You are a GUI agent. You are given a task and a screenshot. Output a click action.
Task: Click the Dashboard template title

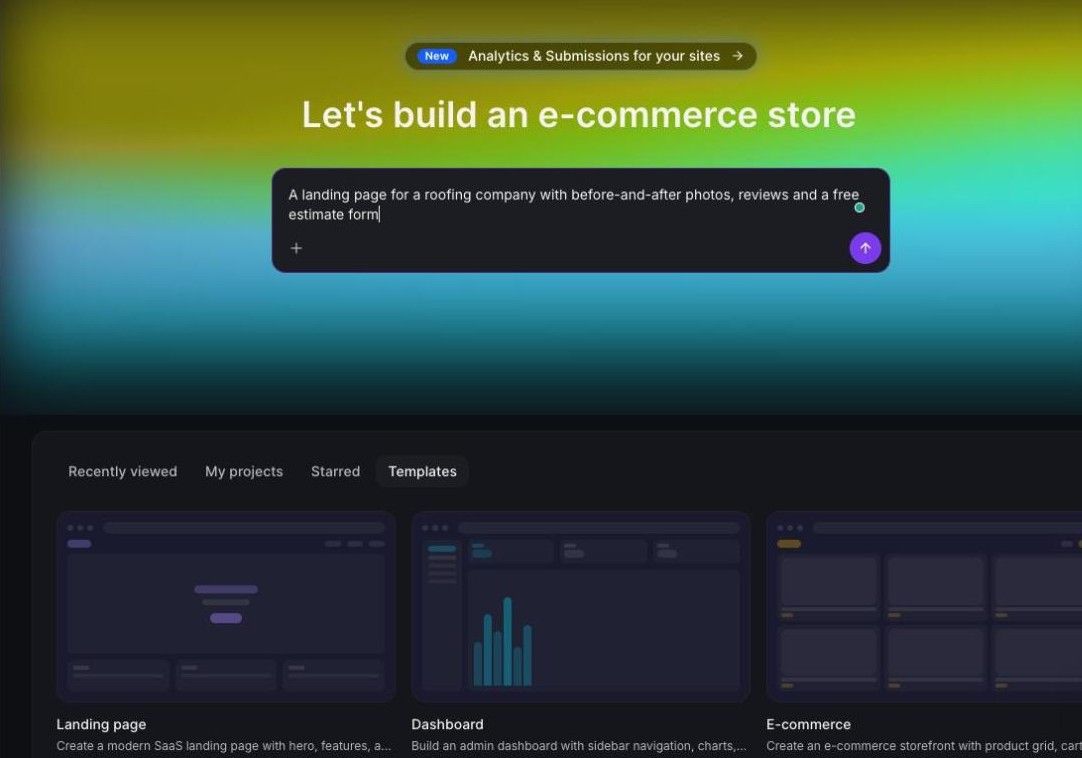pyautogui.click(x=447, y=724)
